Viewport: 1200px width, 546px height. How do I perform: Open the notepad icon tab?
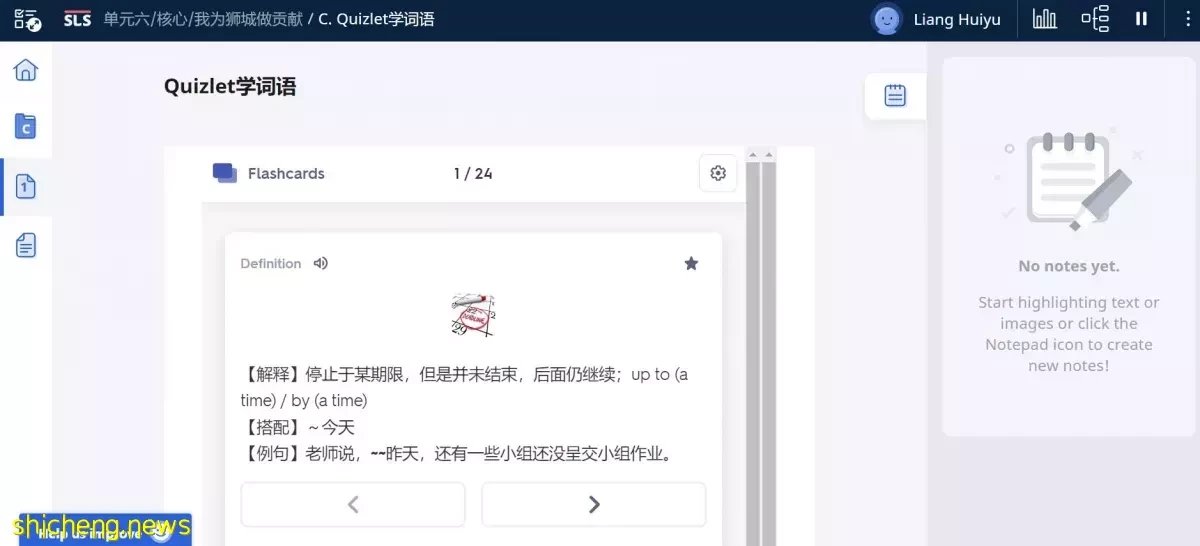point(895,96)
